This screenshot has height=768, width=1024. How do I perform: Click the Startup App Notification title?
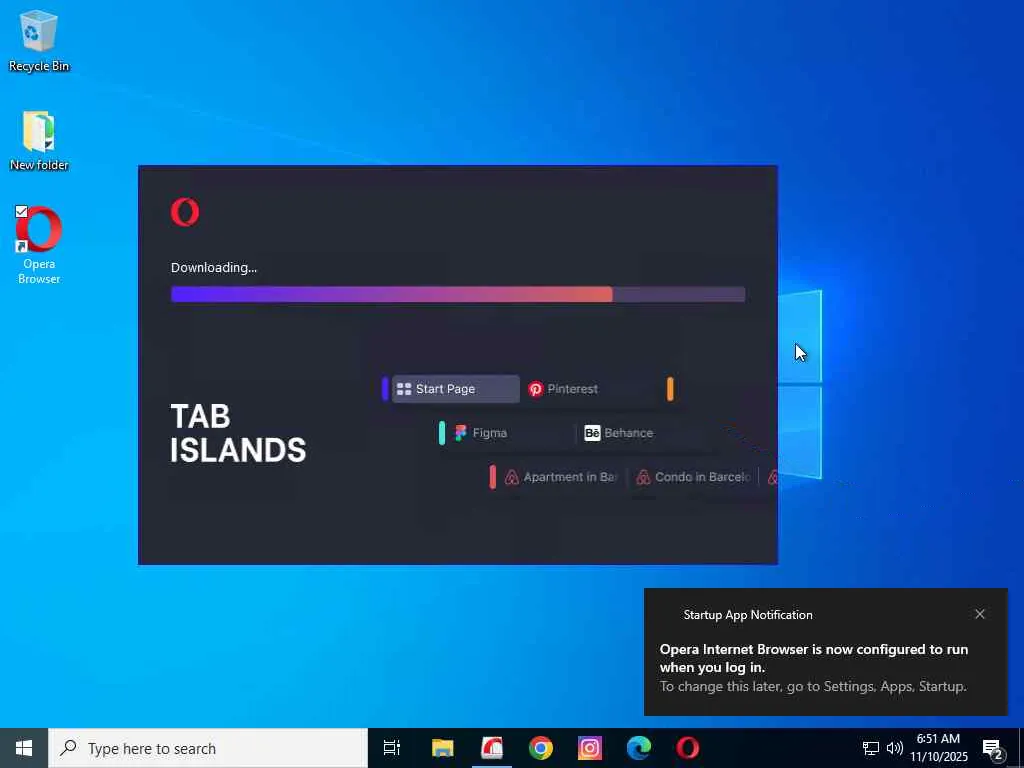pos(748,615)
